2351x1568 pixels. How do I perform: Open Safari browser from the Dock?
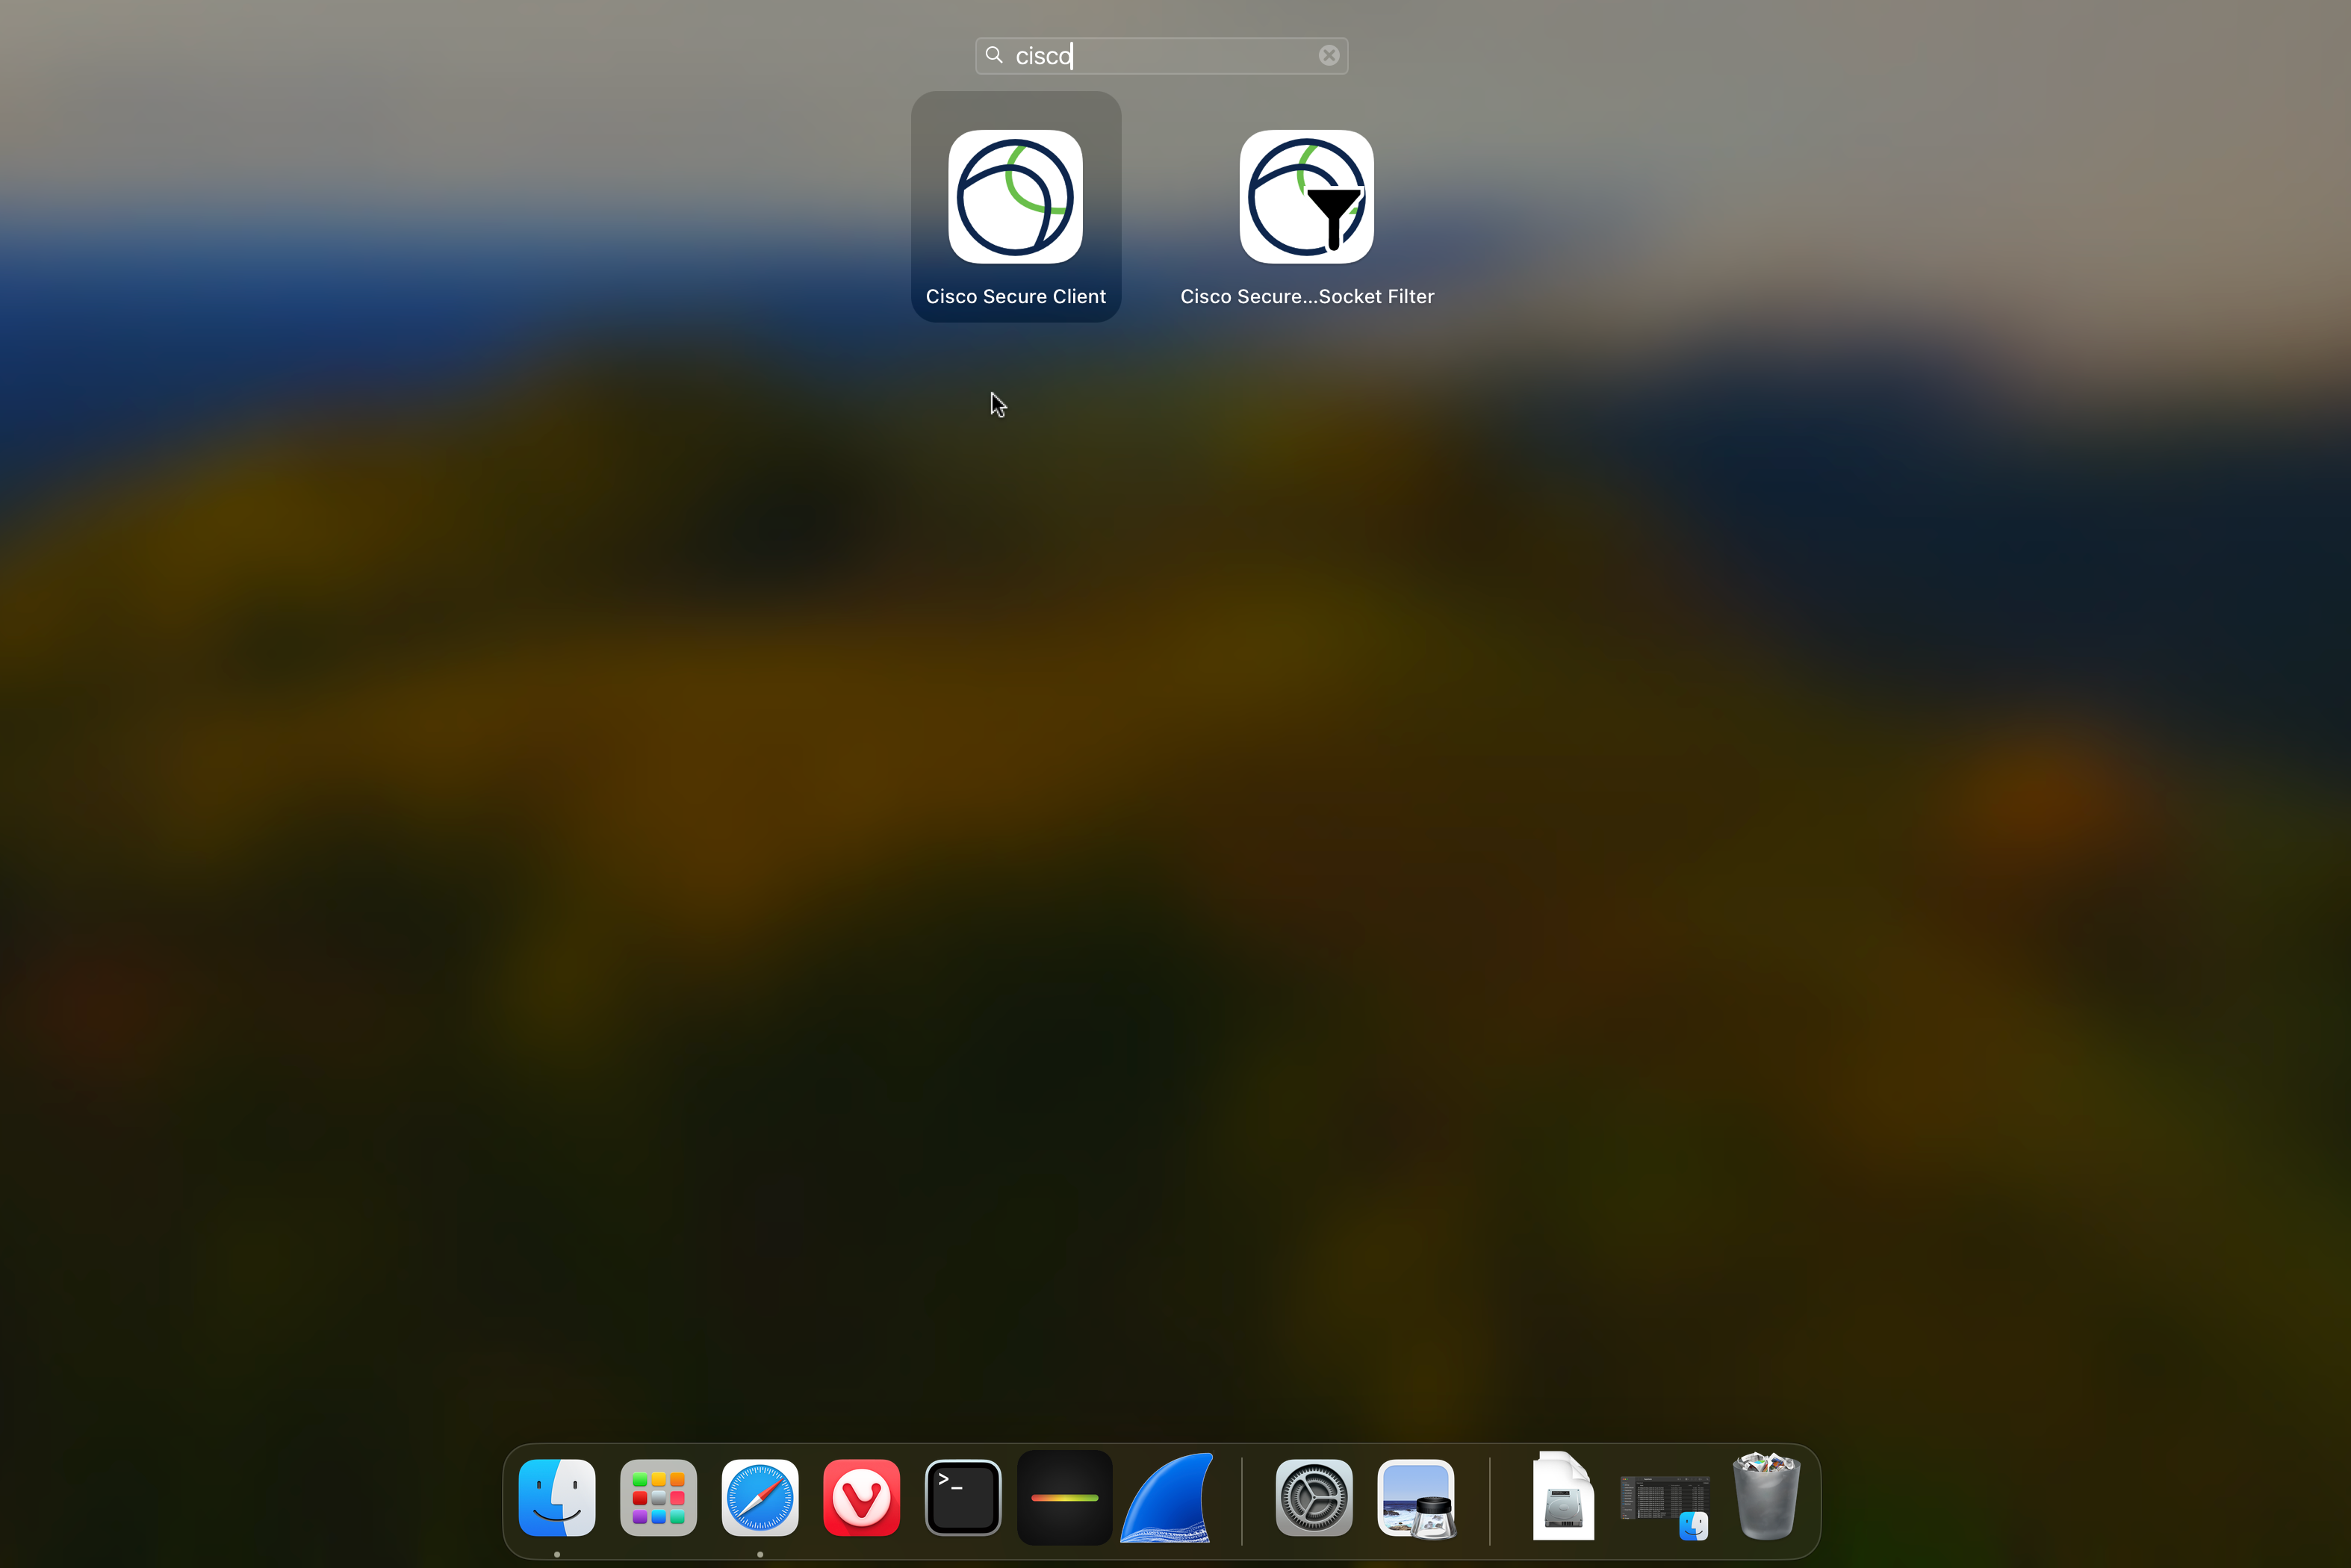tap(760, 1497)
